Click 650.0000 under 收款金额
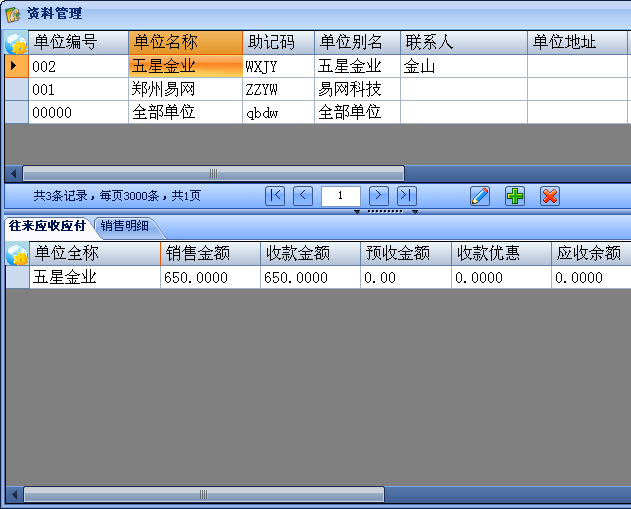This screenshot has height=509, width=631. click(x=310, y=277)
